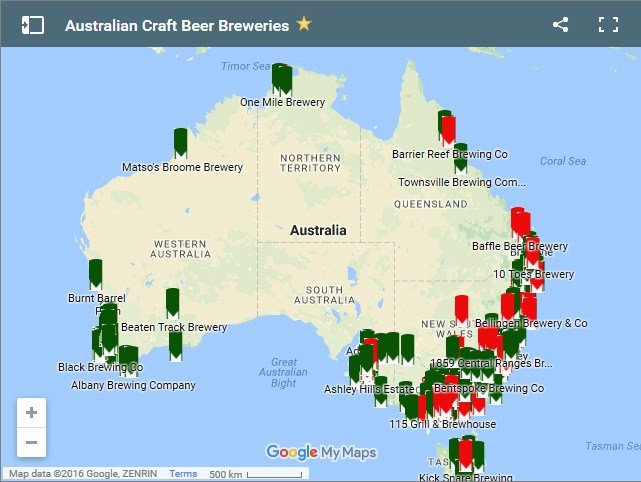Click the Matso's Broome Brewery label
641x482 pixels.
(x=182, y=167)
